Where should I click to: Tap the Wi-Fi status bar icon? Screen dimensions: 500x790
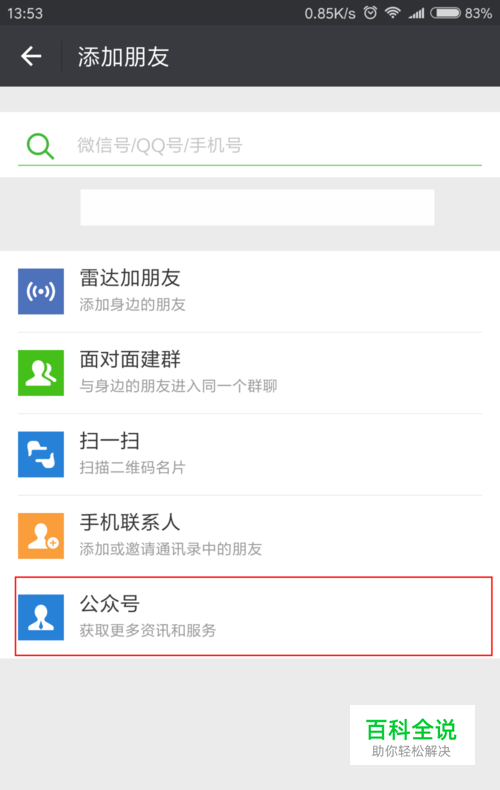[x=393, y=13]
